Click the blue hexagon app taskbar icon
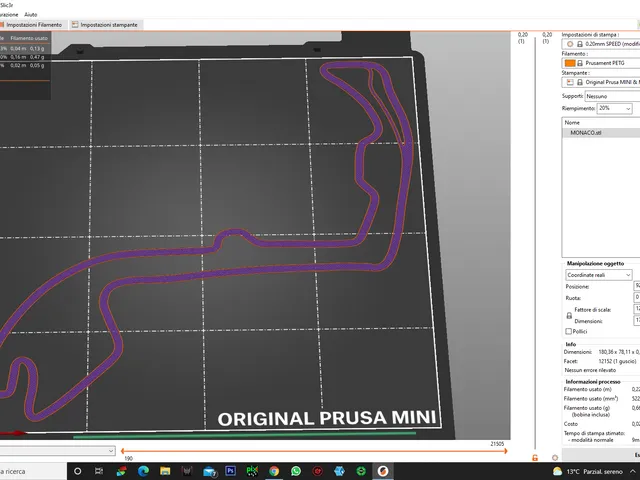Image resolution: width=640 pixels, height=480 pixels. 339,471
